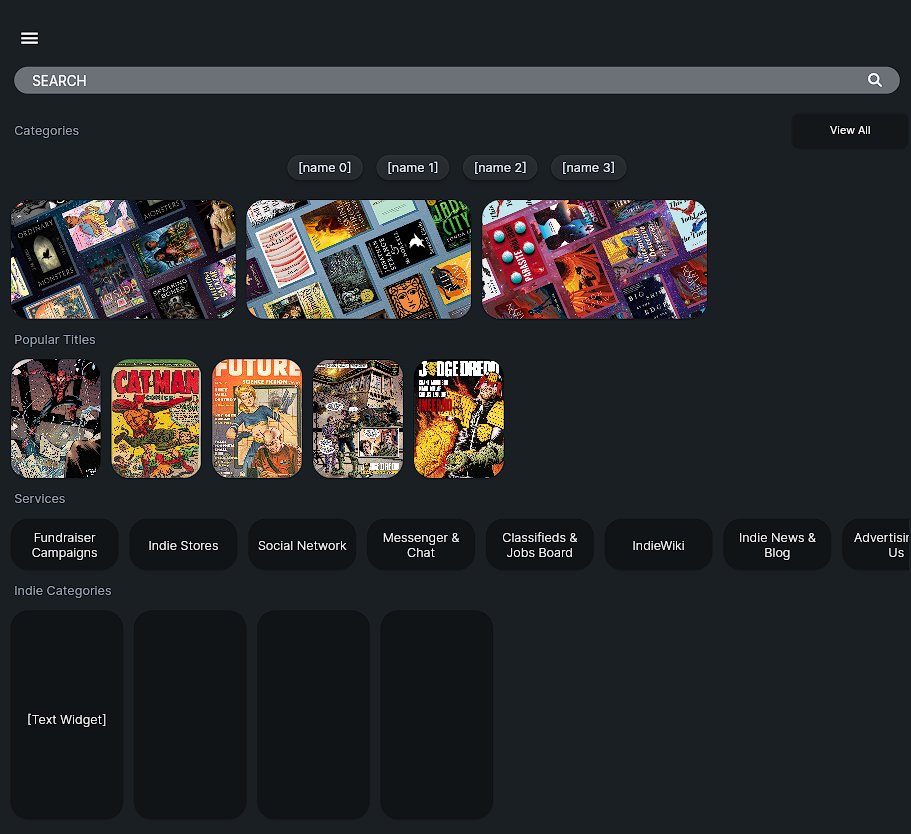Click the search magnifier icon

point(874,80)
